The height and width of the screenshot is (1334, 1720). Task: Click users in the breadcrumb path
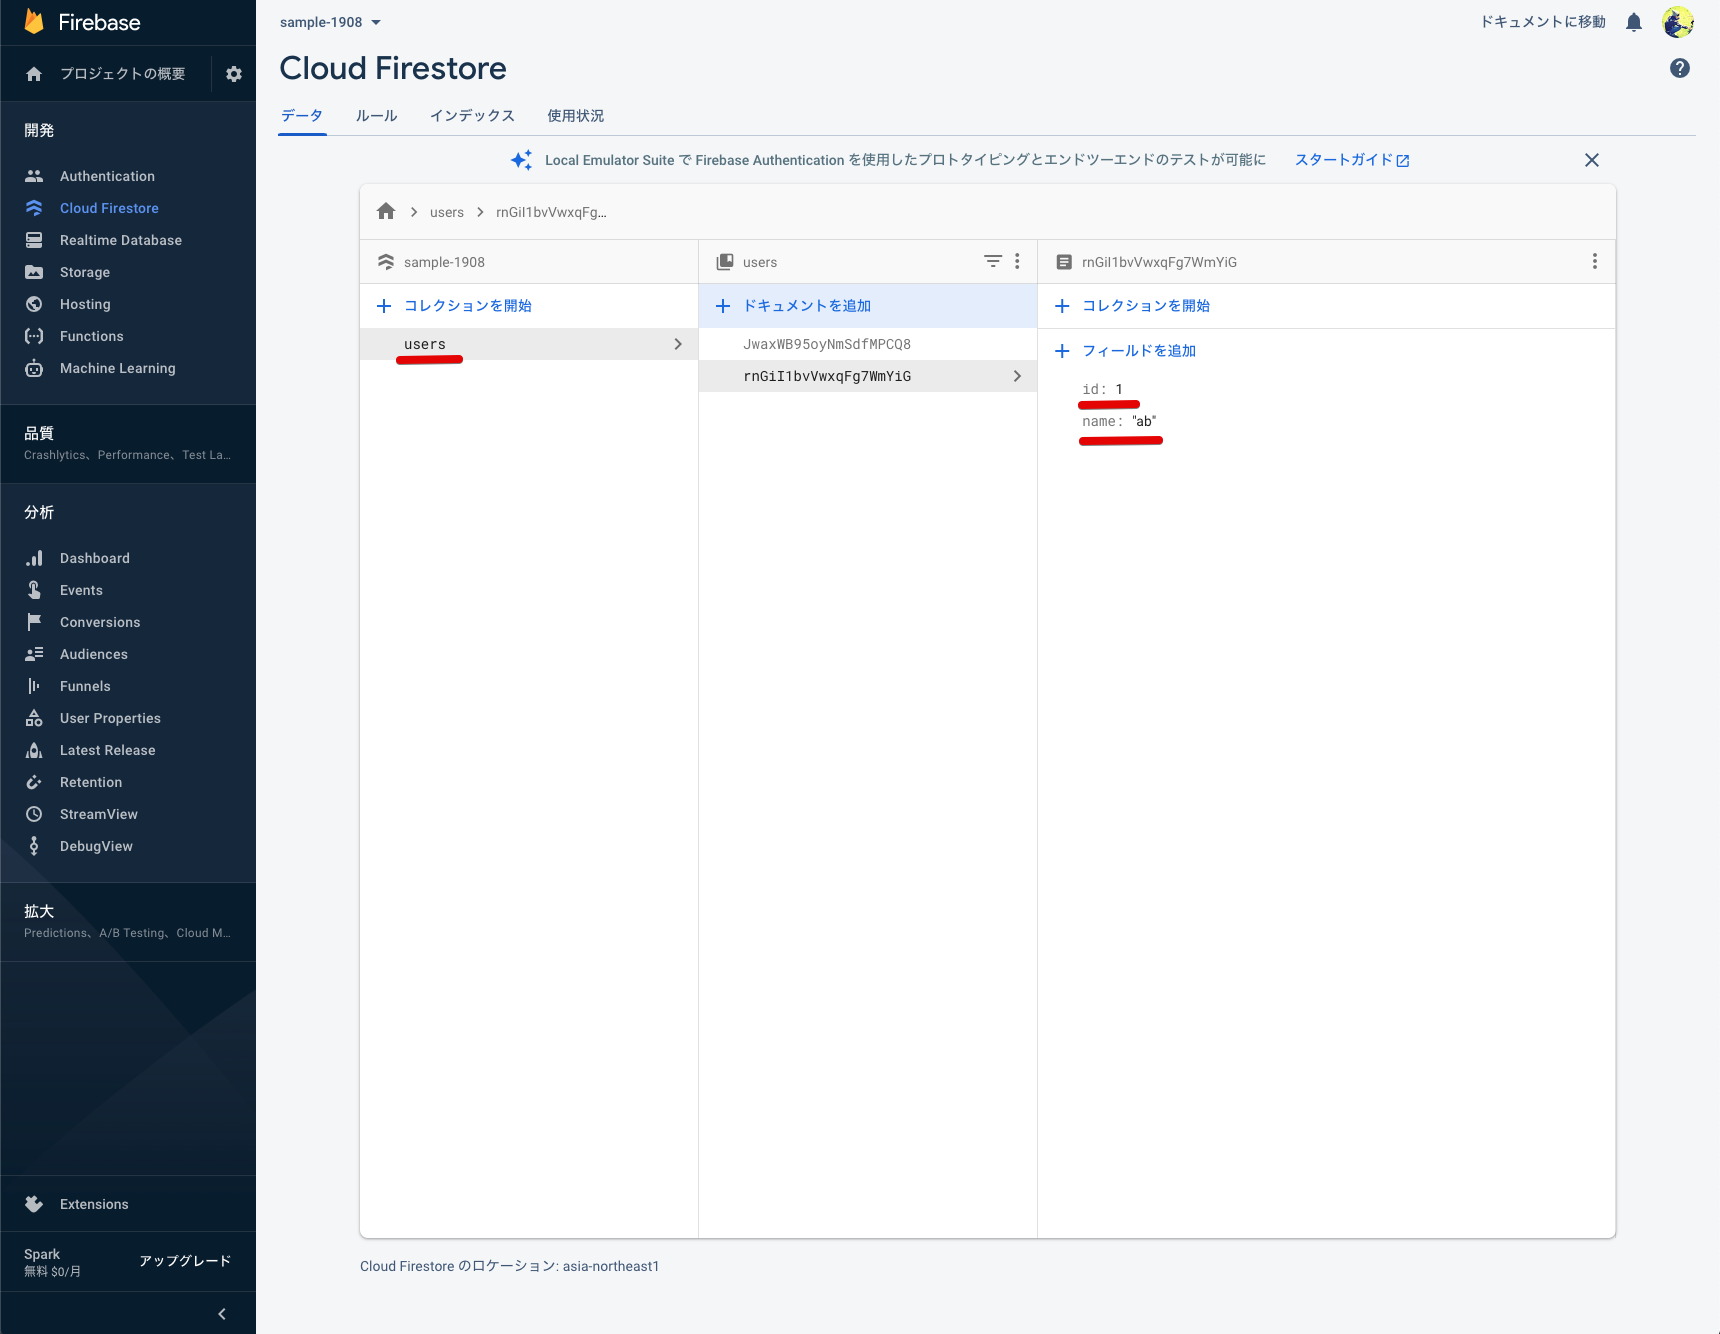point(447,212)
